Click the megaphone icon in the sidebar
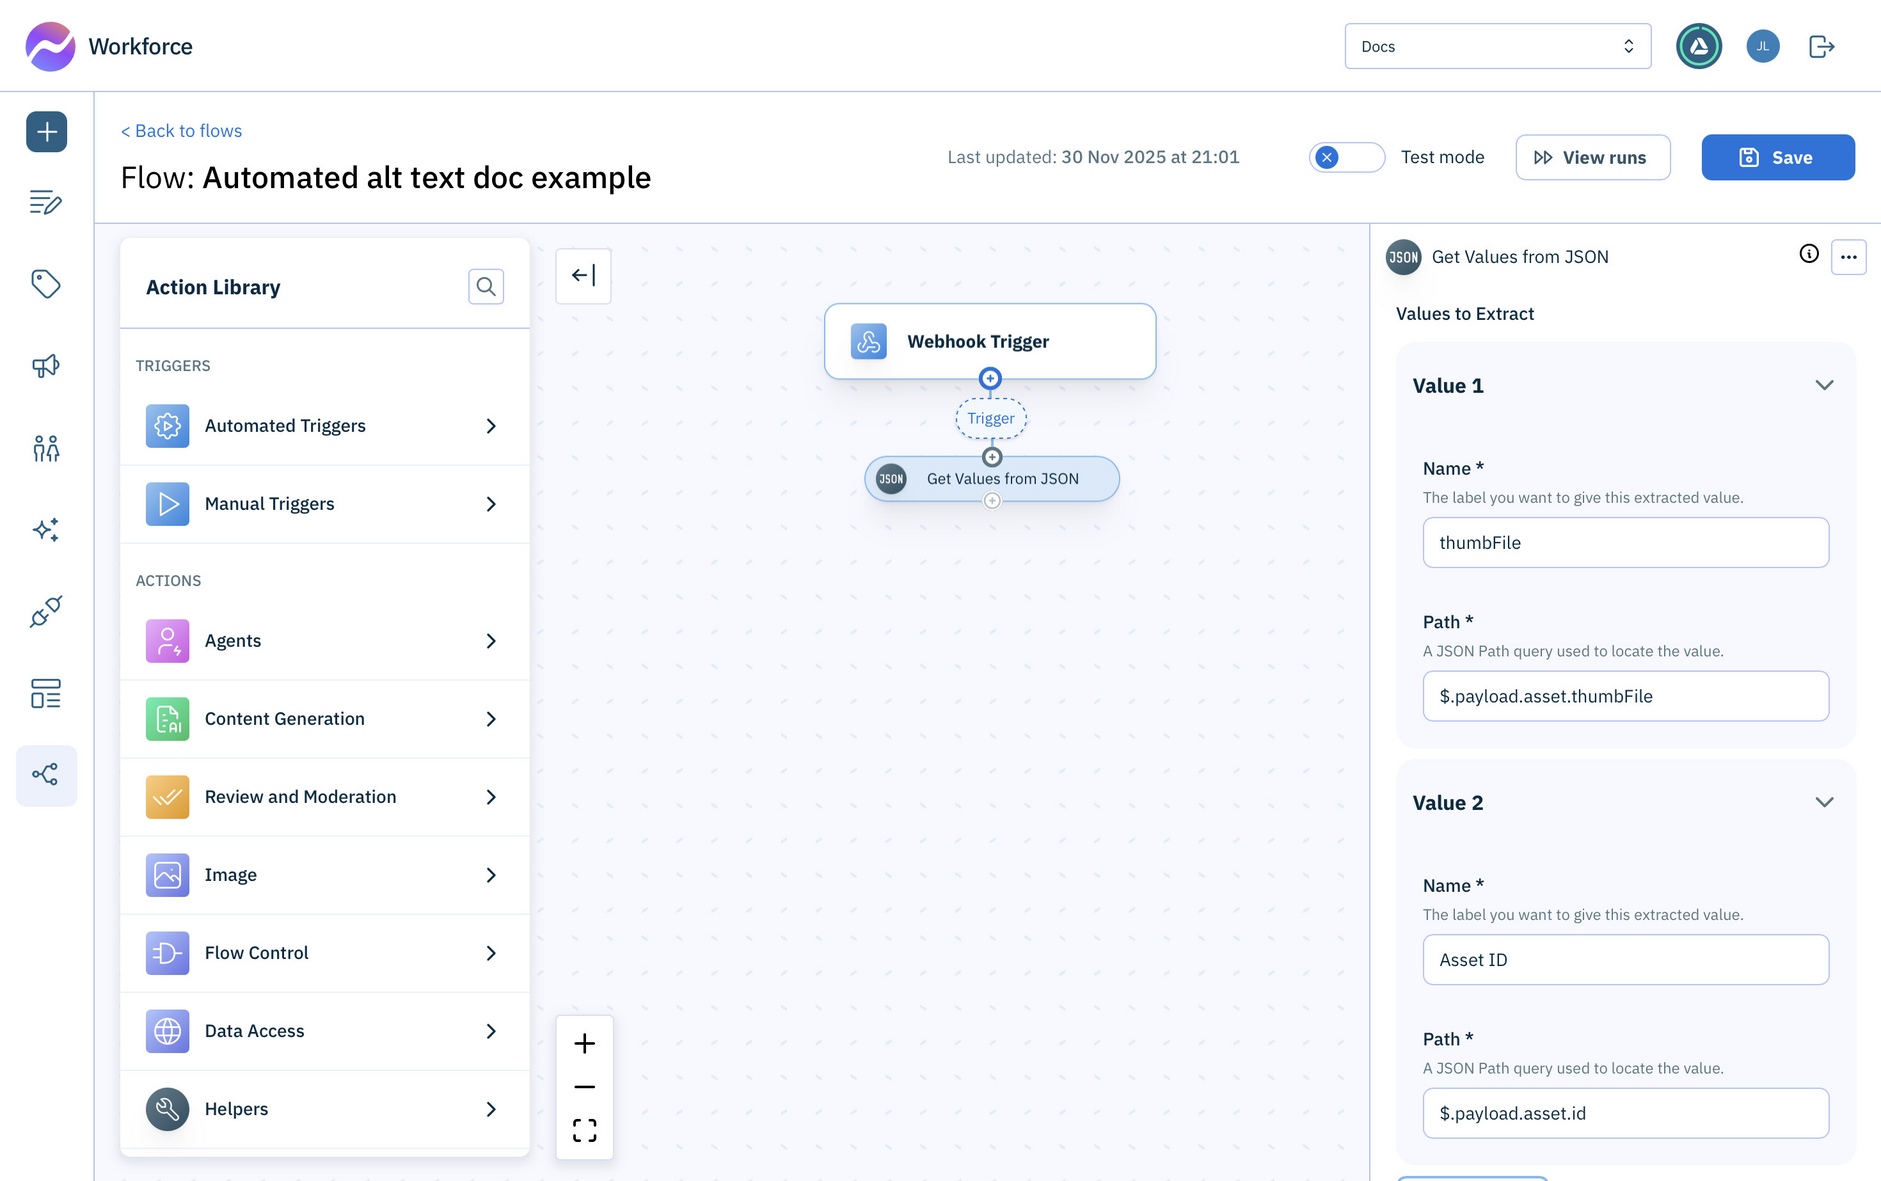The height and width of the screenshot is (1181, 1881). pyautogui.click(x=46, y=366)
